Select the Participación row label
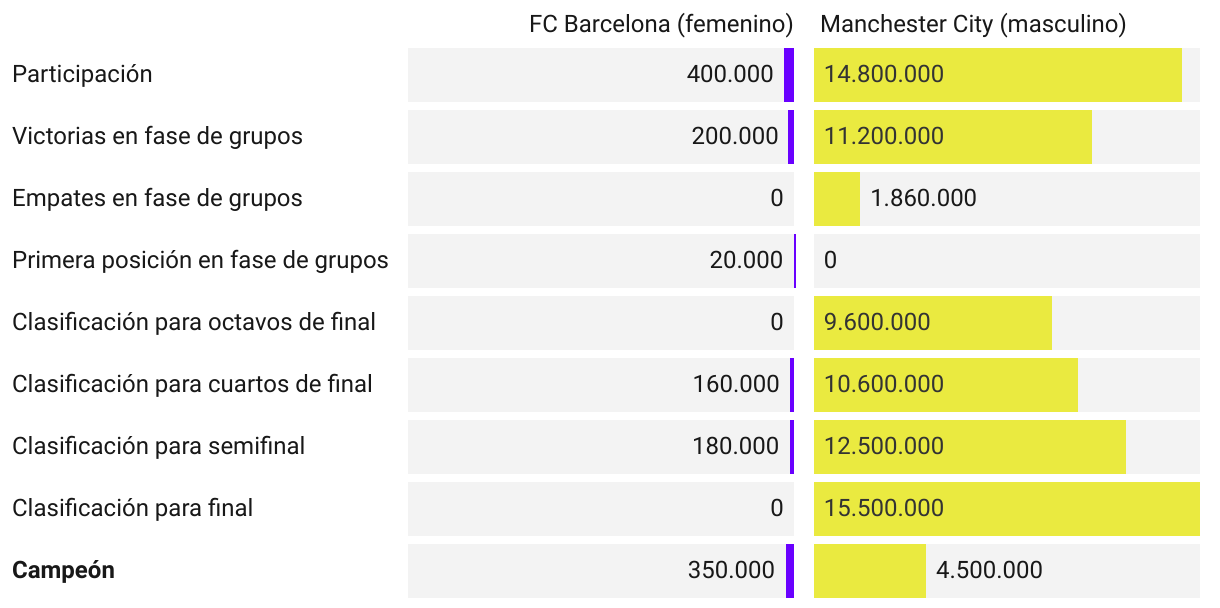 point(82,74)
